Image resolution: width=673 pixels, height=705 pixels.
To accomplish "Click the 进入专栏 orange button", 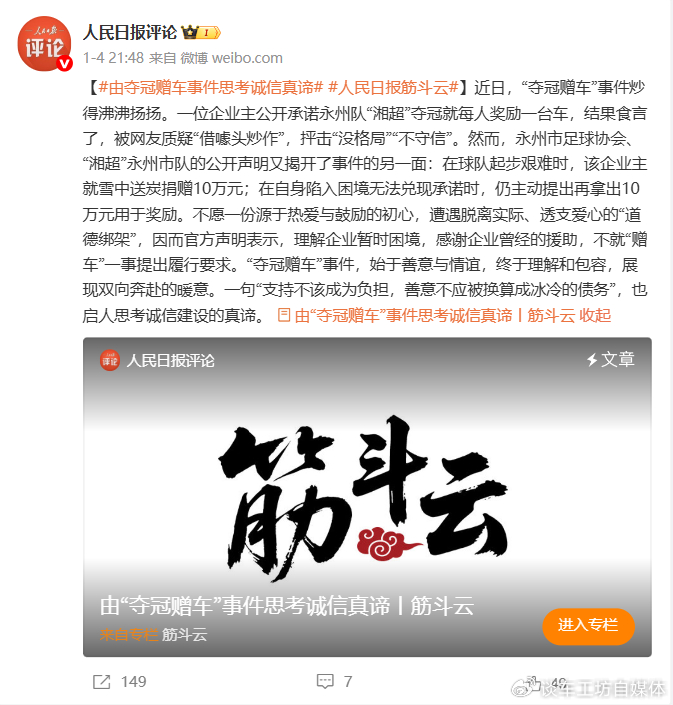I will point(588,625).
